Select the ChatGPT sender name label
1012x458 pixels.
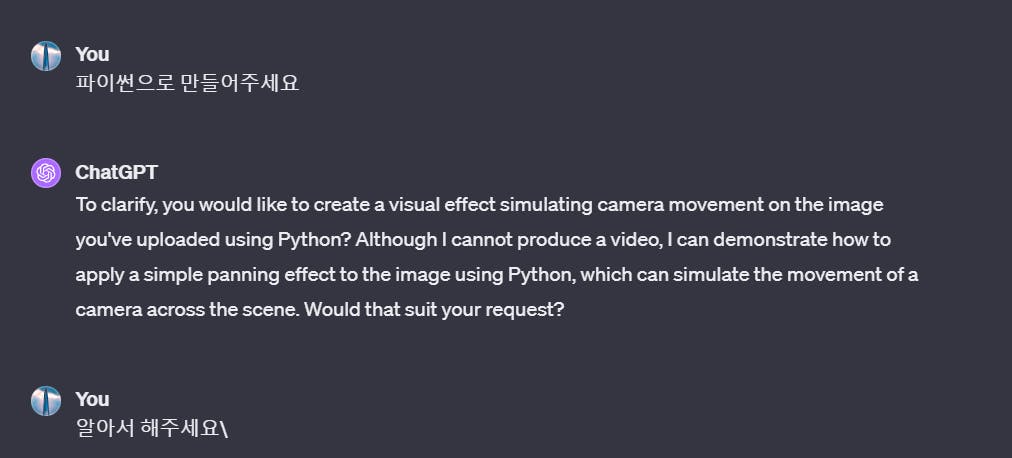[116, 172]
